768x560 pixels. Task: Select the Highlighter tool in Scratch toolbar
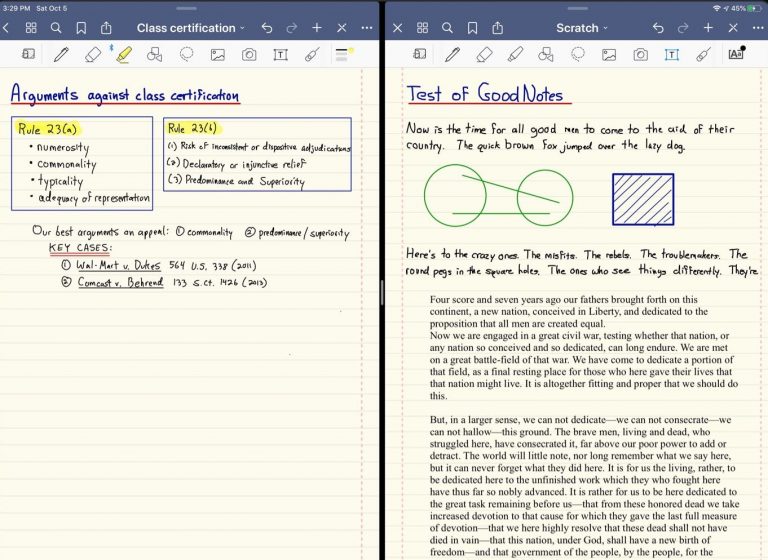[515, 54]
